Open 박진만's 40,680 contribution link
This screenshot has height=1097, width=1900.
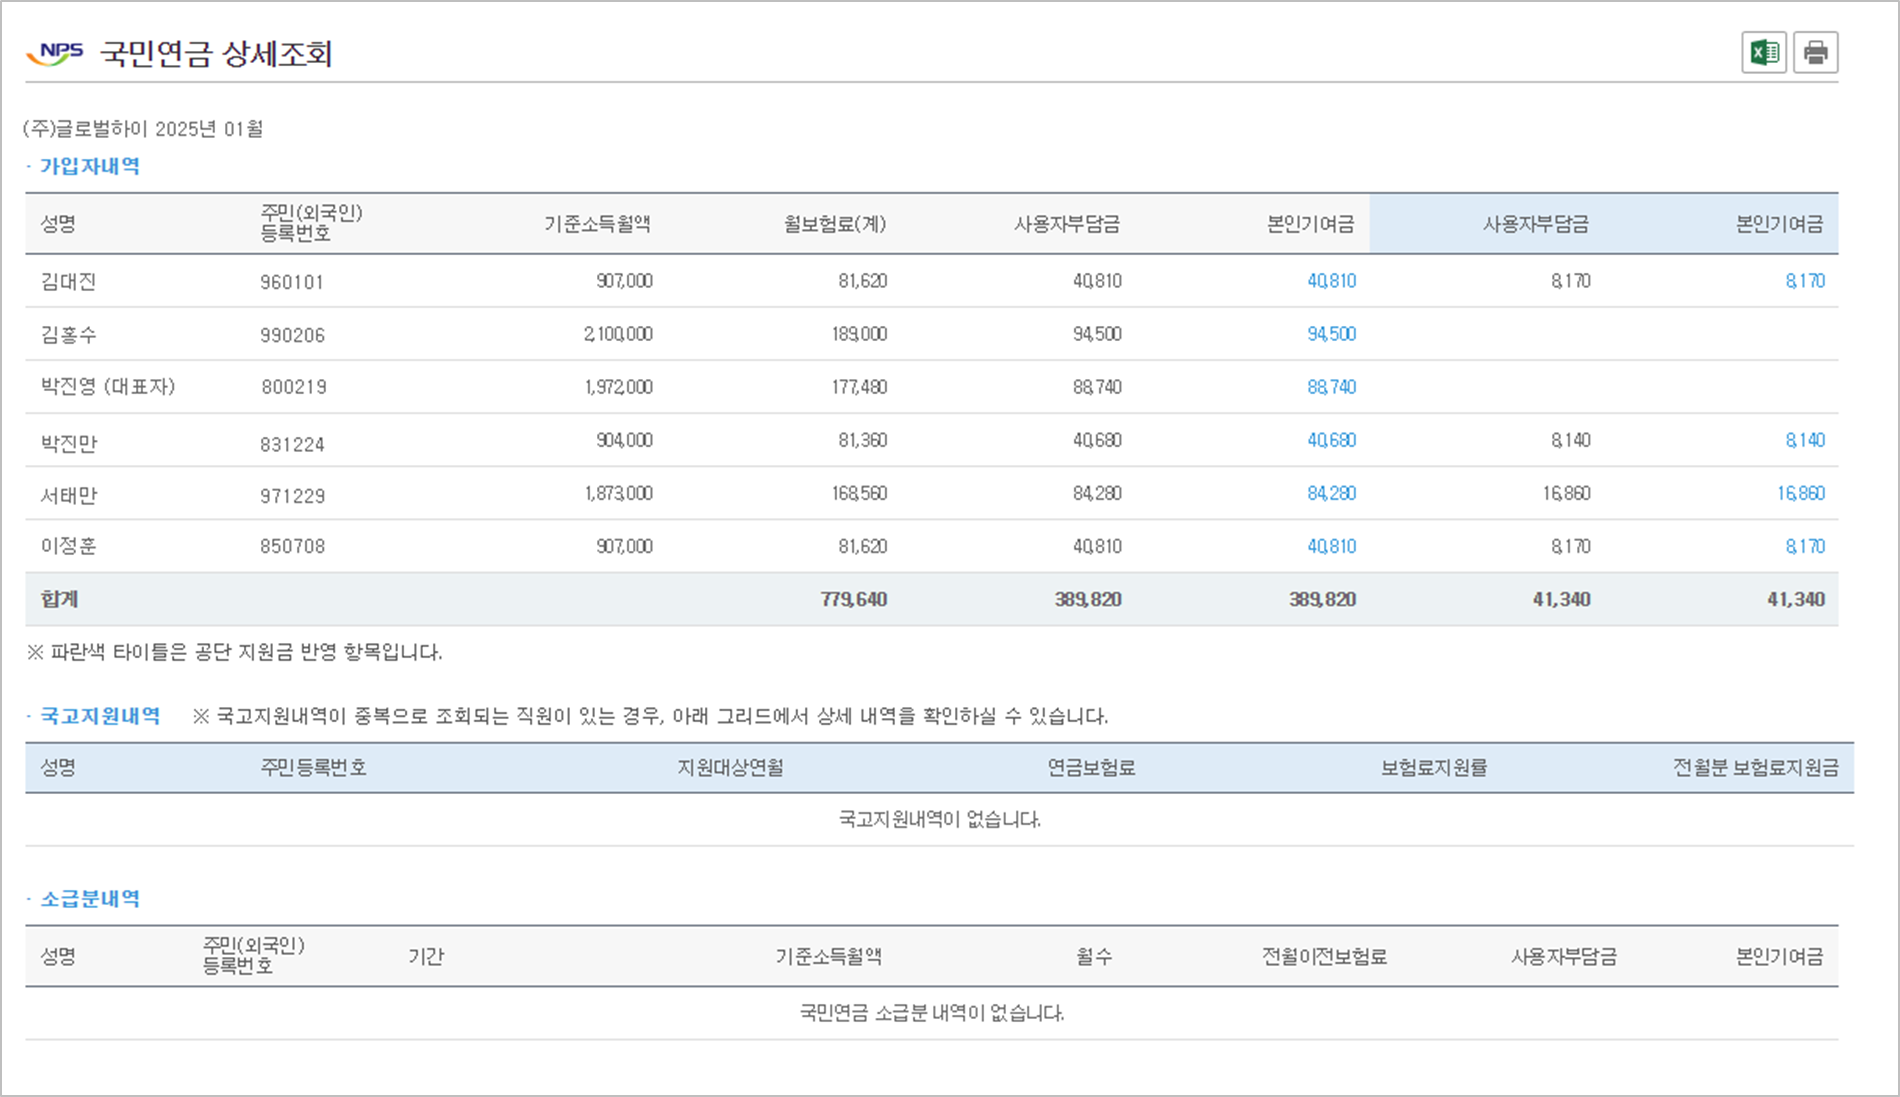tap(1331, 440)
